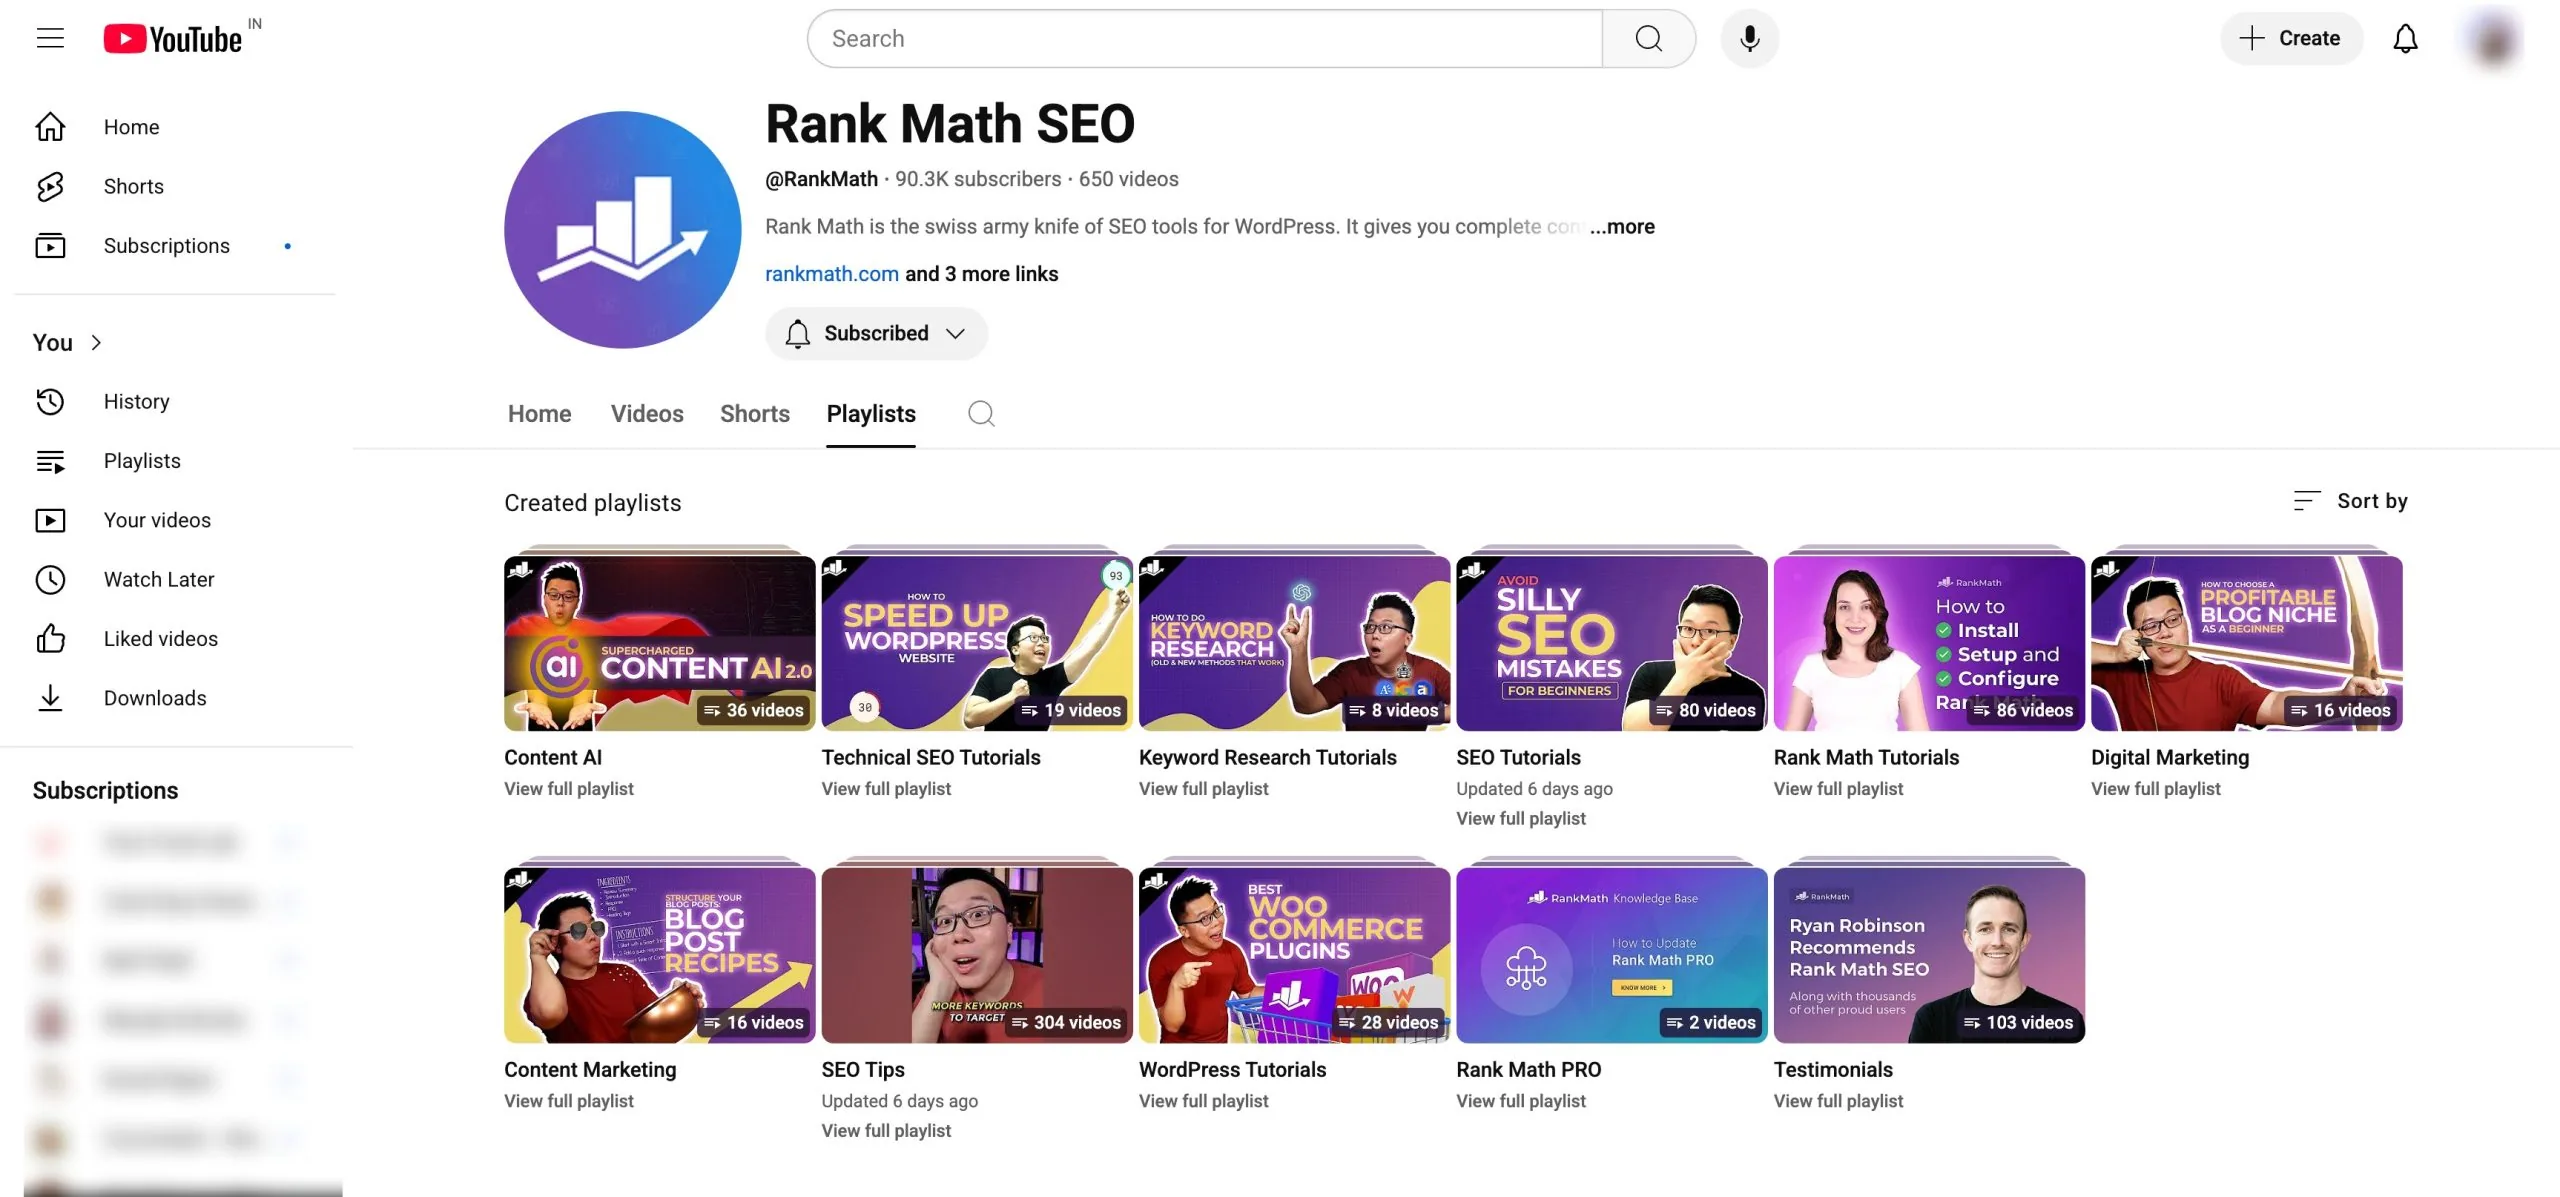
Task: Expand the channel description with ...more
Action: pos(1622,226)
